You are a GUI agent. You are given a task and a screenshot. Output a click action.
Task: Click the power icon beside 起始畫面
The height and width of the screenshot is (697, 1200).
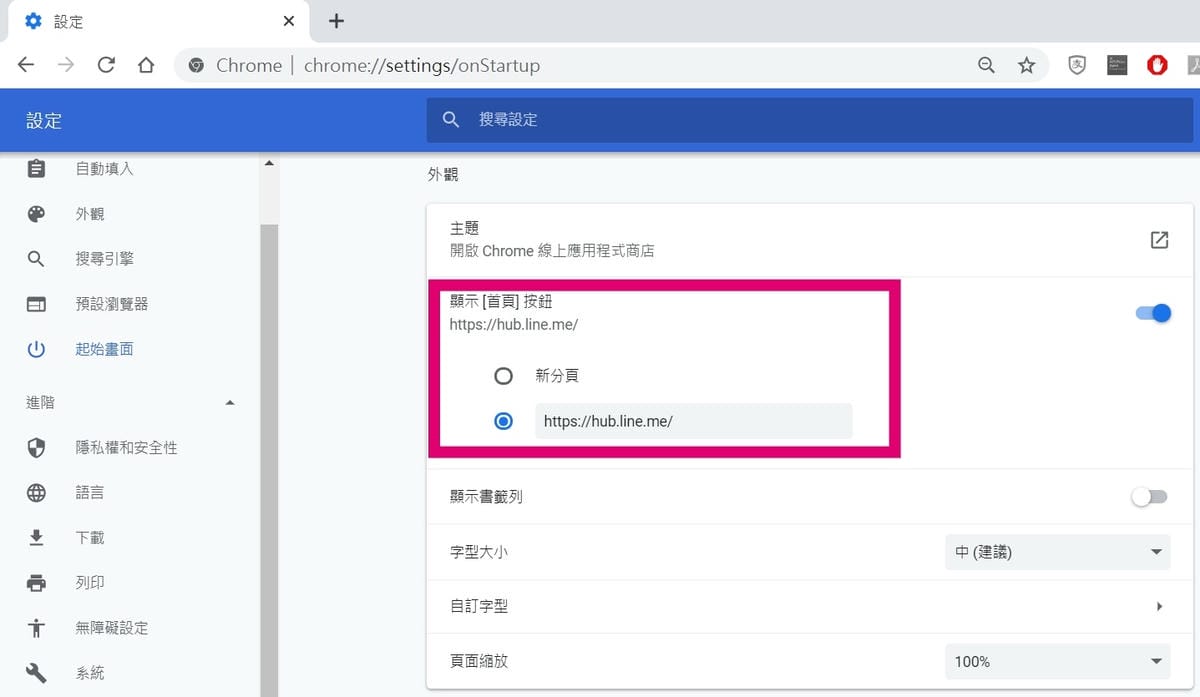pos(36,349)
